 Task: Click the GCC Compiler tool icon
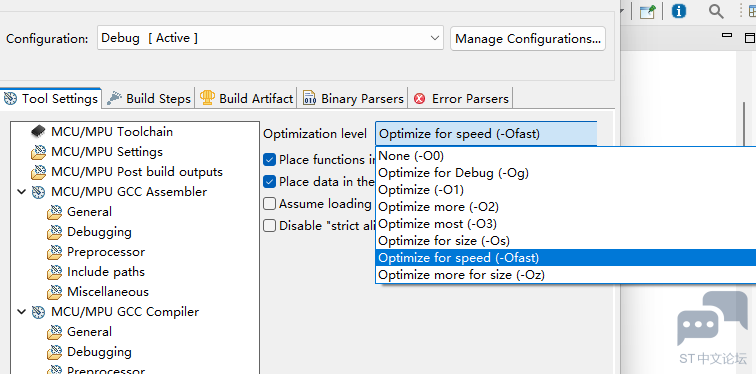click(39, 312)
